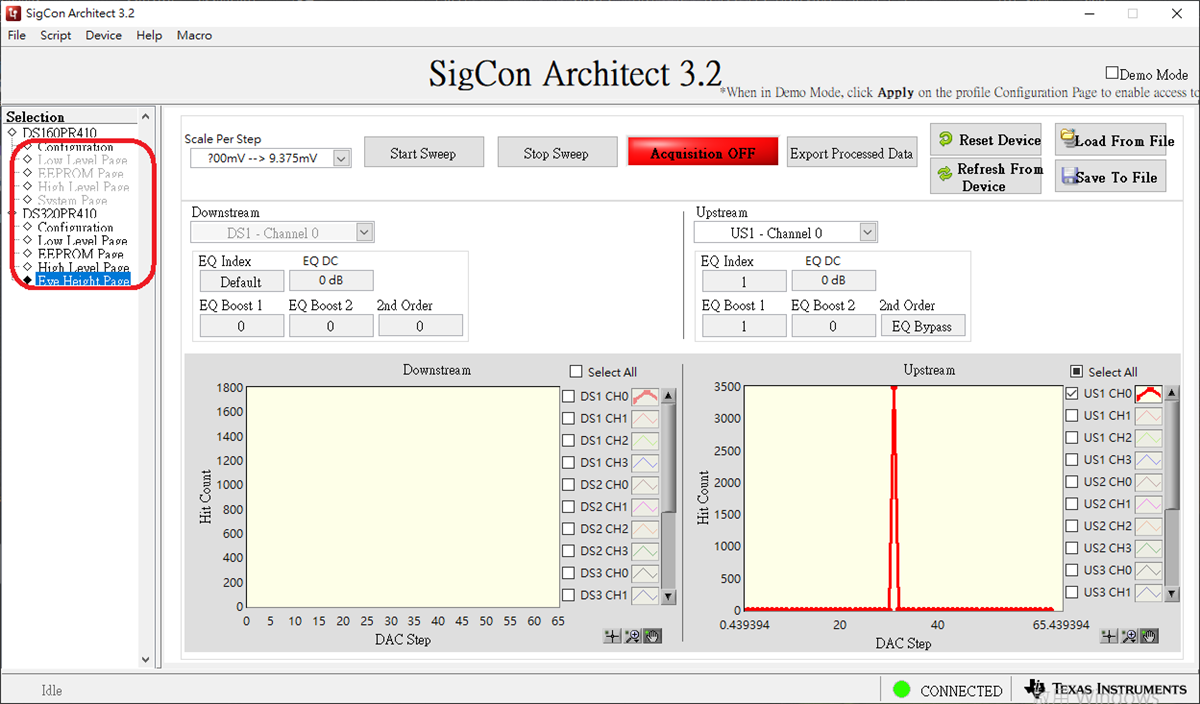
Task: Check the DS2 CH0 channel checkbox
Action: 569,484
